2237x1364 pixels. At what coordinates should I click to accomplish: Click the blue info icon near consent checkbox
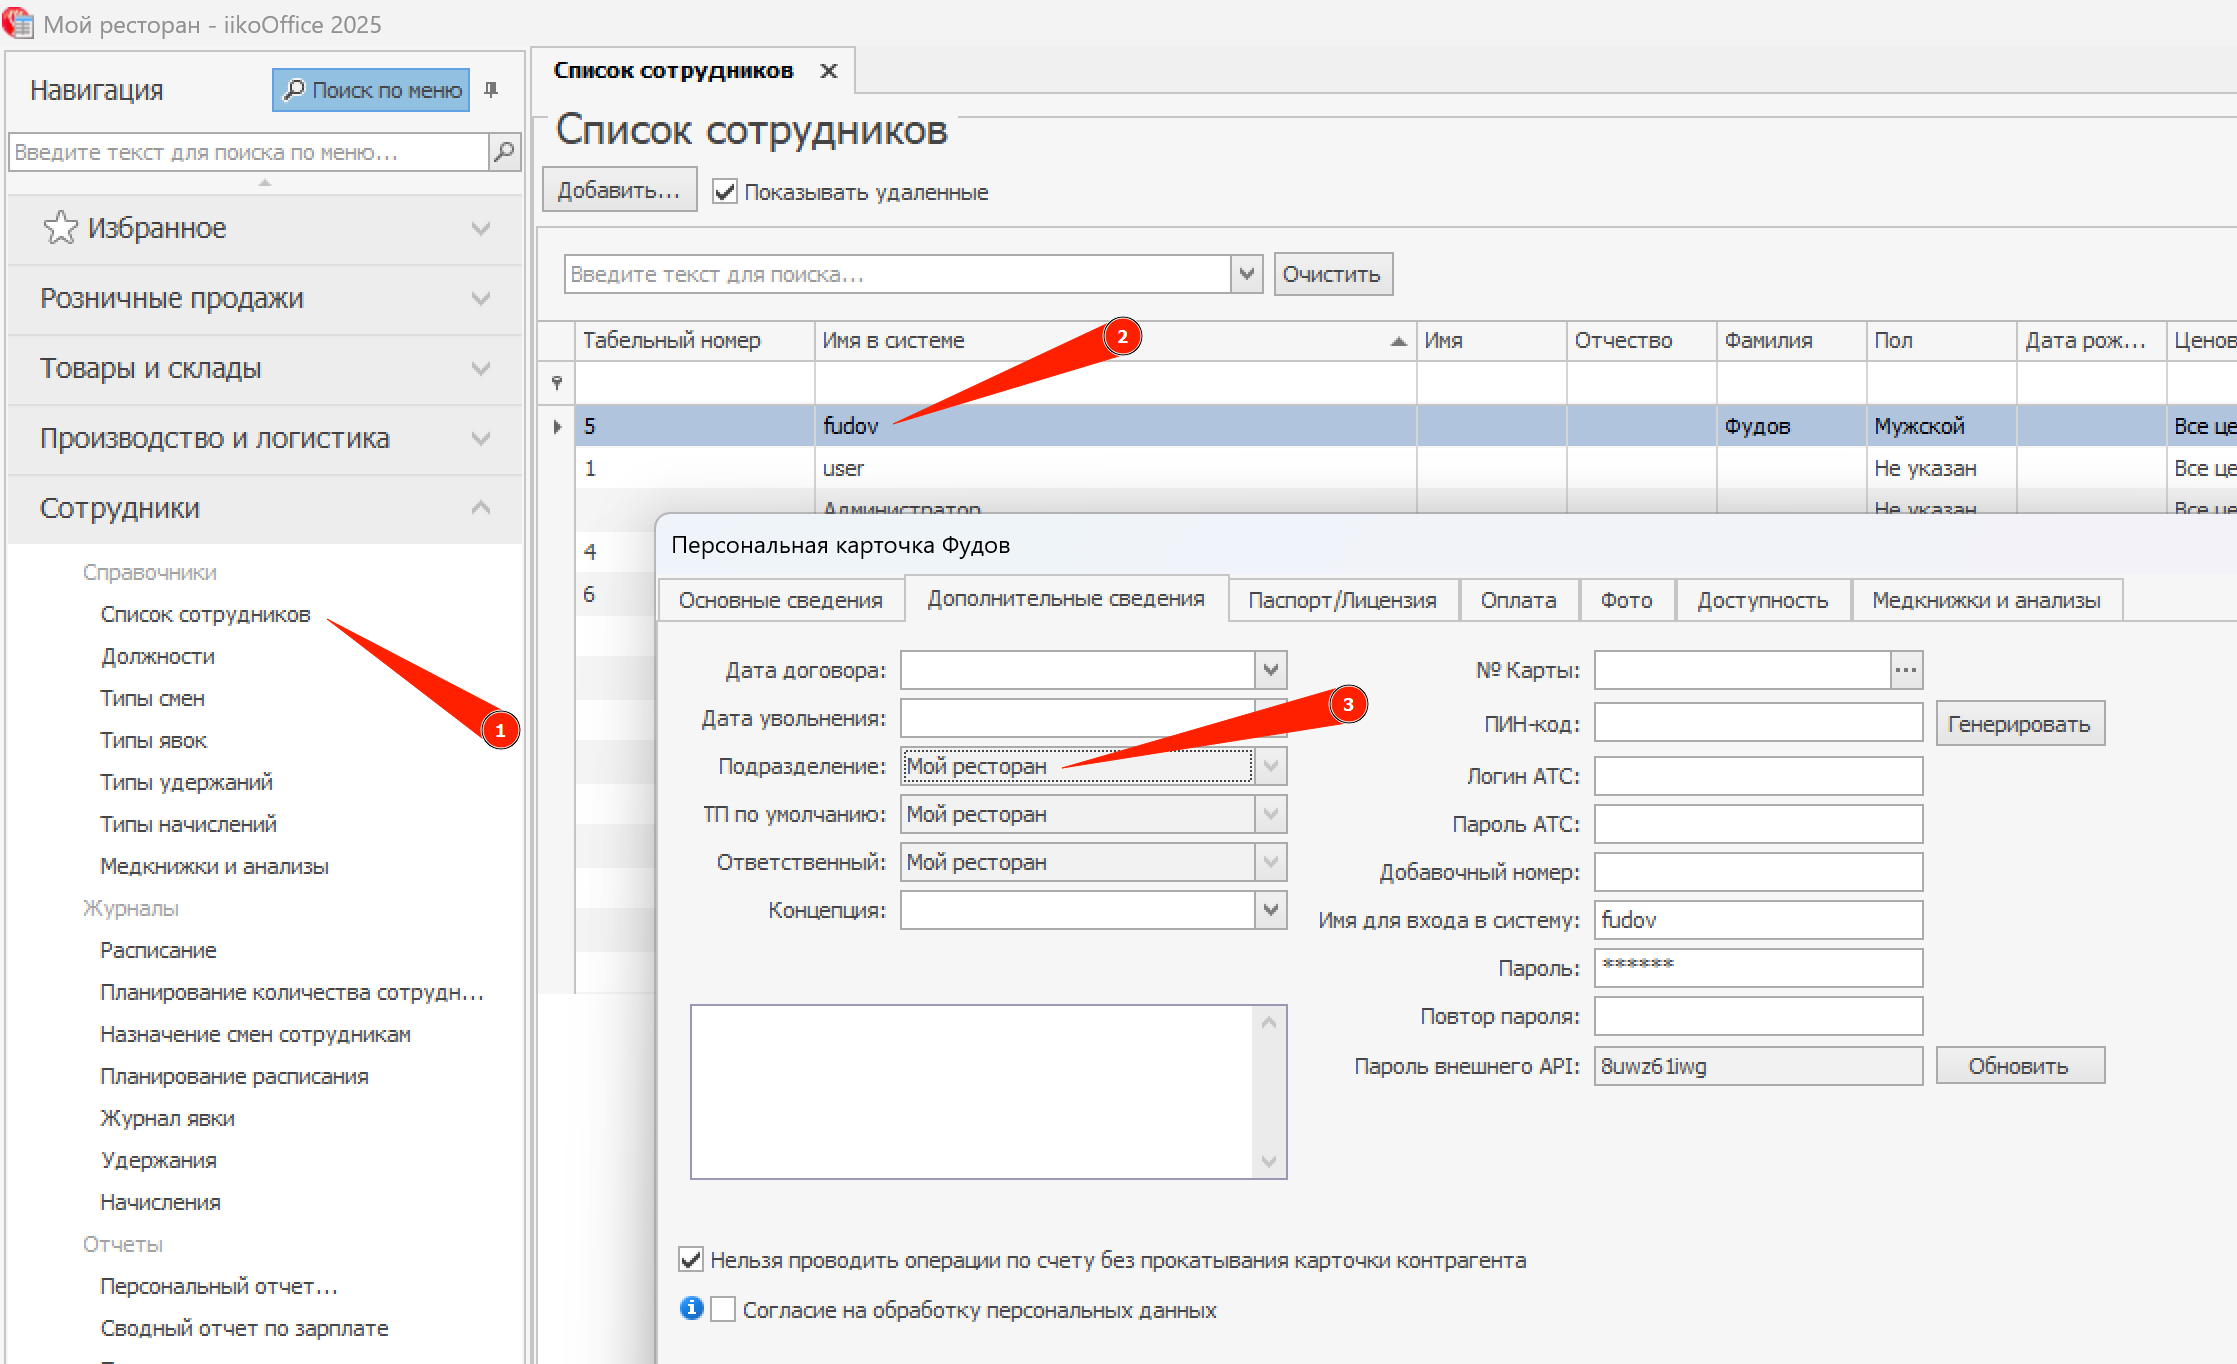[x=691, y=1308]
